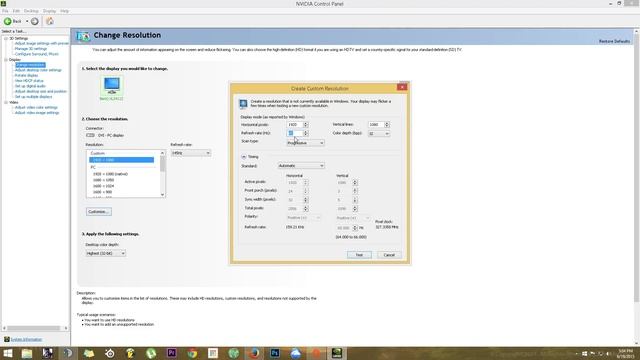
Task: Open Adobe Premiere Pro from taskbar
Action: coord(171,353)
